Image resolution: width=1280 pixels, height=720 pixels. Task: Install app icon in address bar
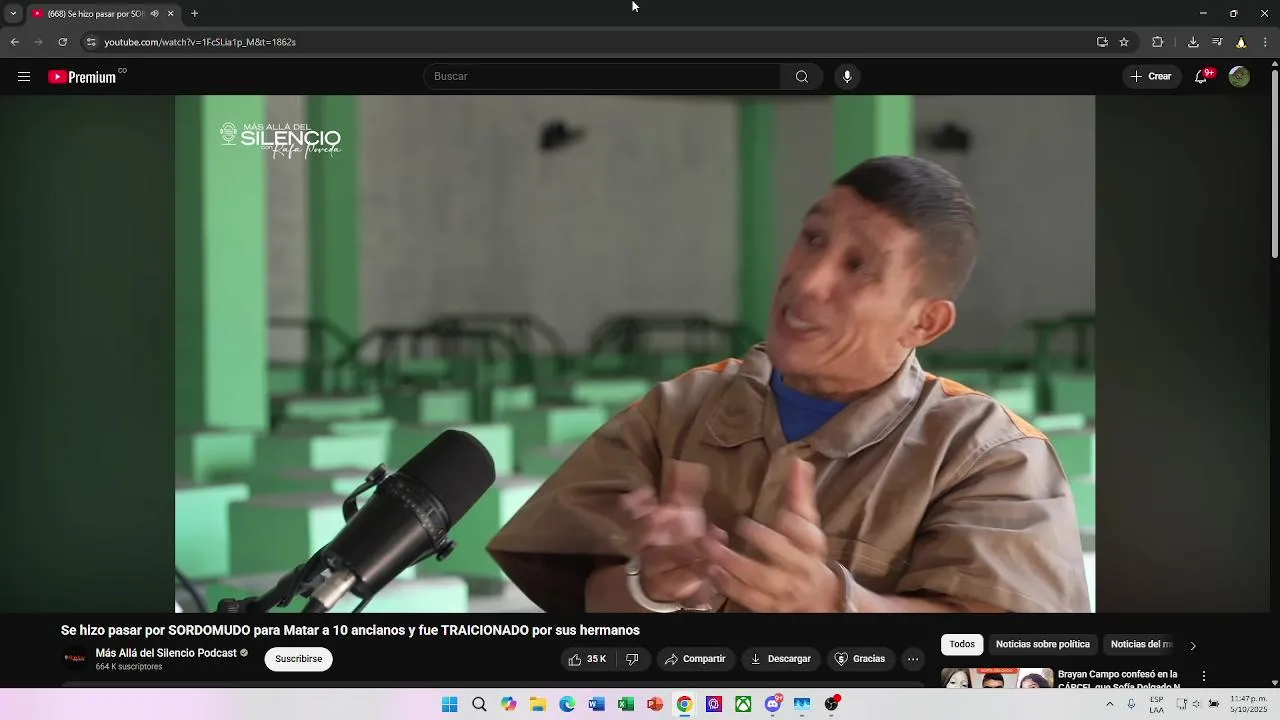tap(1102, 42)
